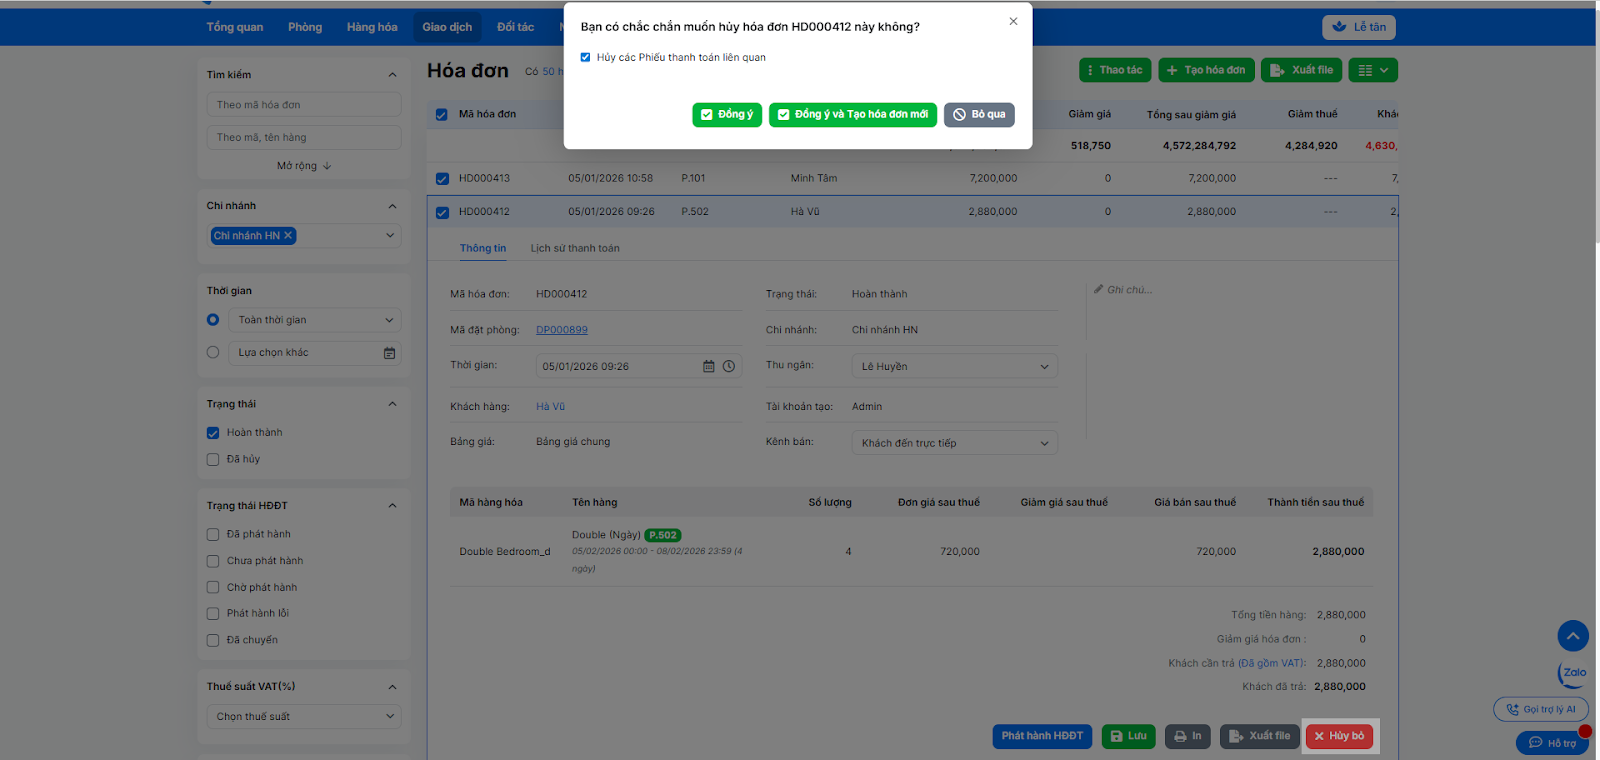This screenshot has width=1600, height=760.
Task: Check the Phát hành lỗi filter
Action: 213,614
